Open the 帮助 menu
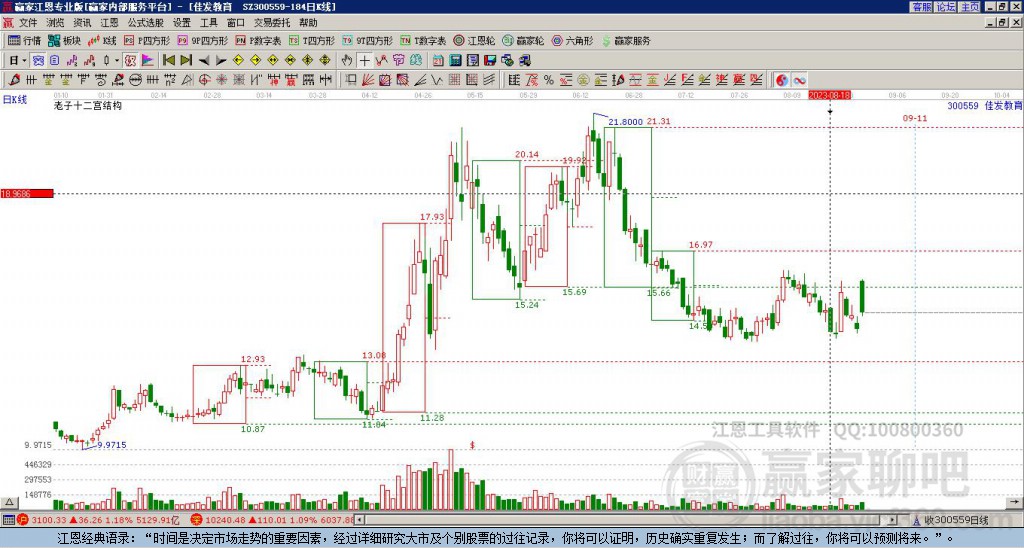Image resolution: width=1024 pixels, height=548 pixels. coord(308,23)
